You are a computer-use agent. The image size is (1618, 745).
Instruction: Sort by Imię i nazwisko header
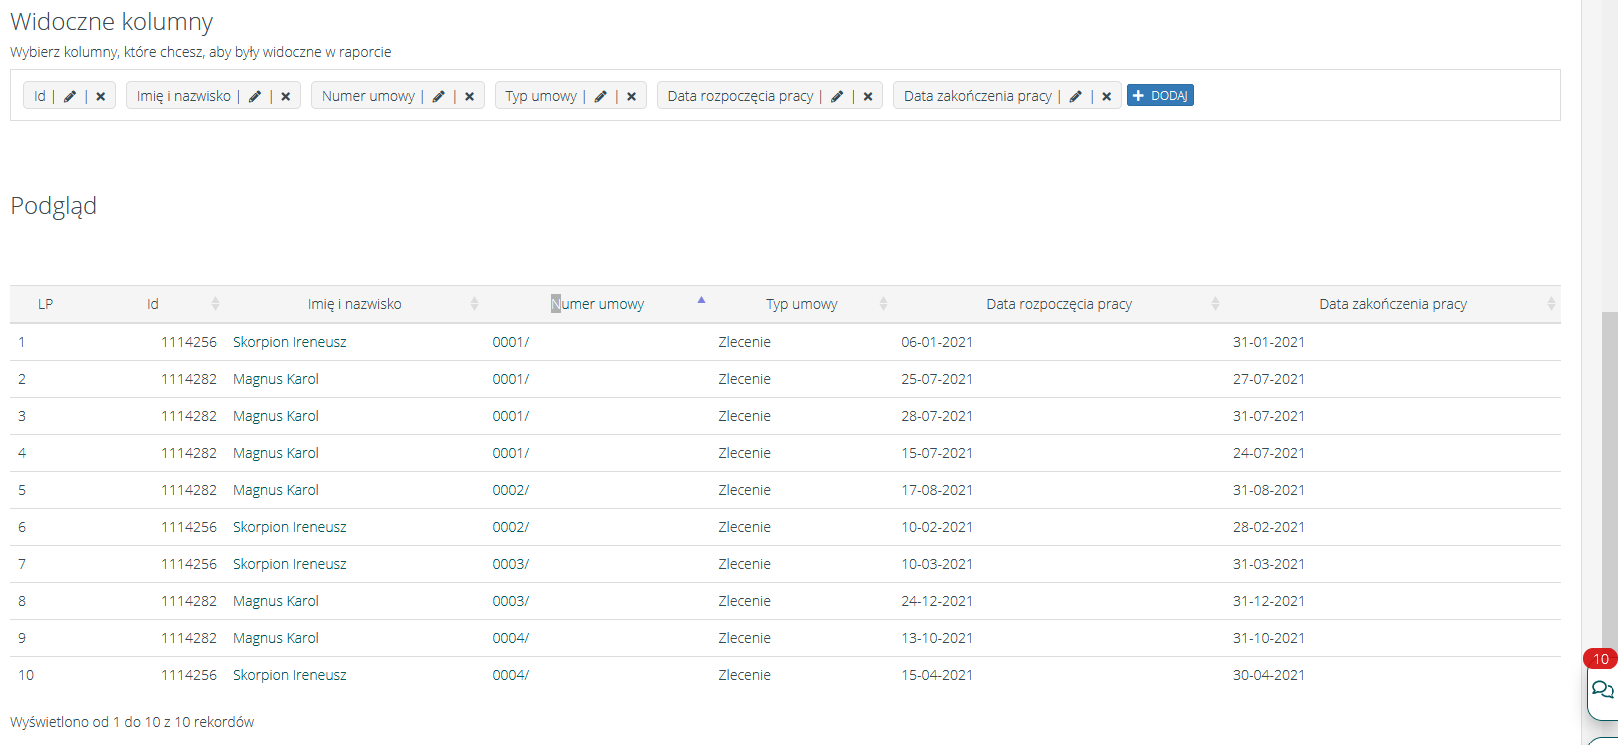355,304
